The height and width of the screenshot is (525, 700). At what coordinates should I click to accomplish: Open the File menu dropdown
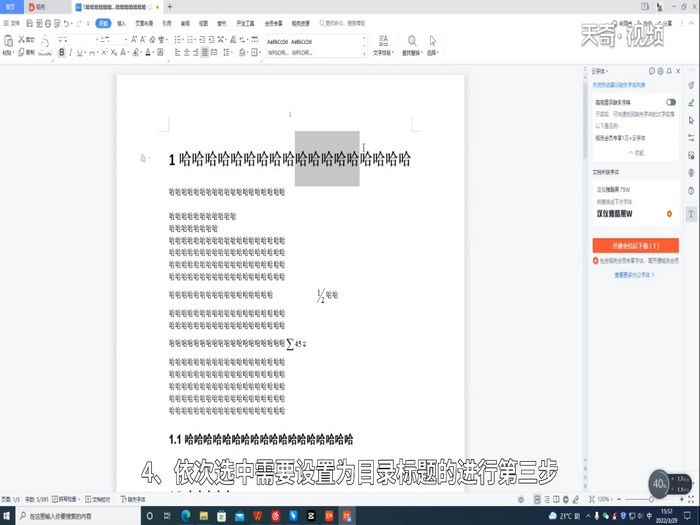(x=15, y=21)
